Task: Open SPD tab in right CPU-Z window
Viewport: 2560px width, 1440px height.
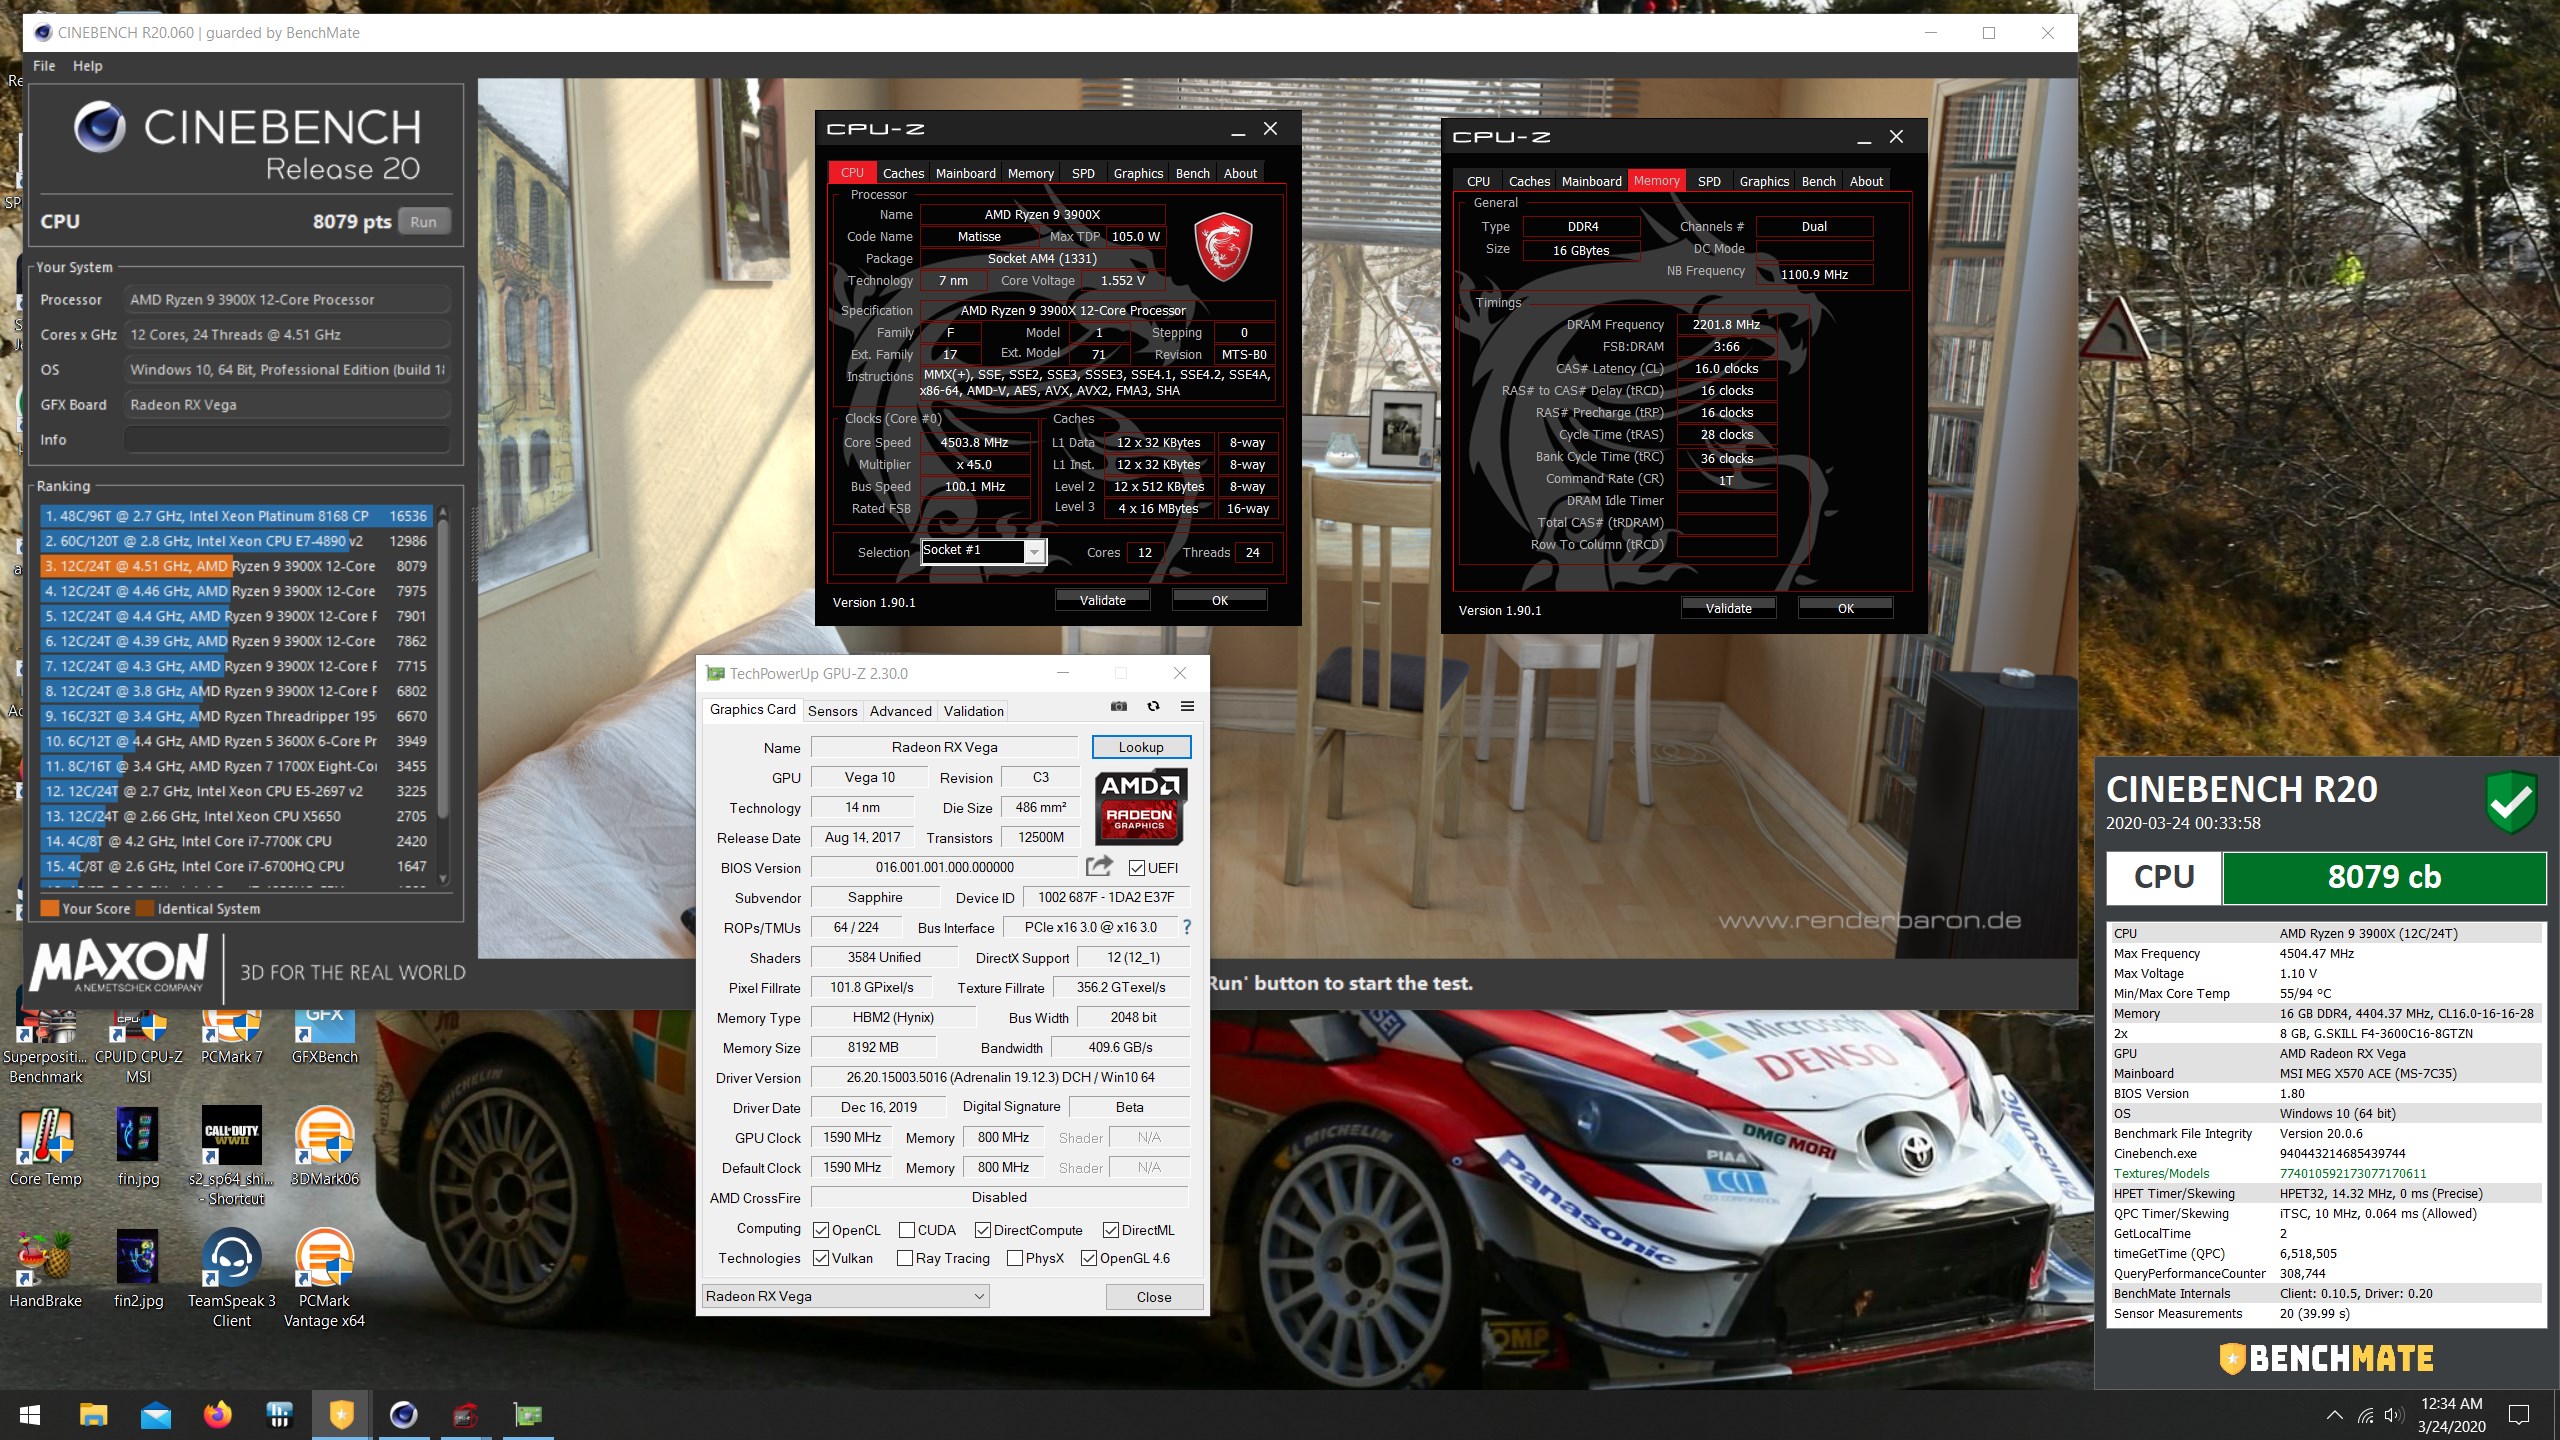Action: pyautogui.click(x=1709, y=181)
